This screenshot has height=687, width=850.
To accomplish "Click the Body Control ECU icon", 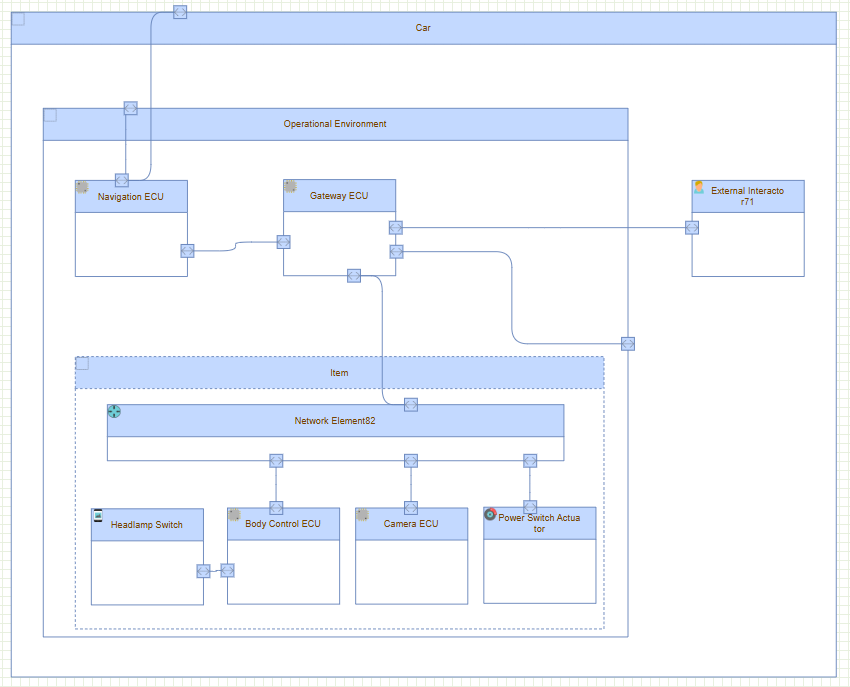I will coord(234,515).
